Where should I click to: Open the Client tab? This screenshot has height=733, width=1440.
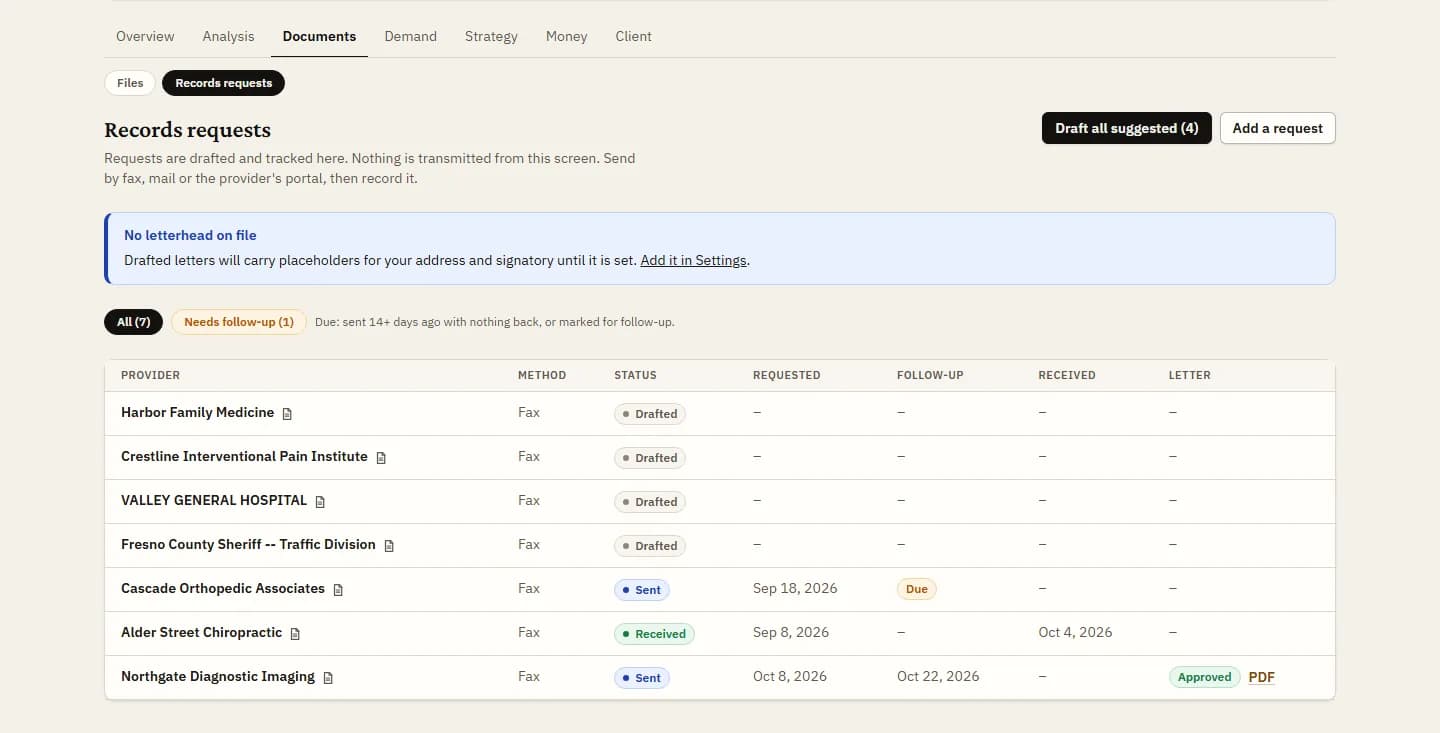pos(633,36)
